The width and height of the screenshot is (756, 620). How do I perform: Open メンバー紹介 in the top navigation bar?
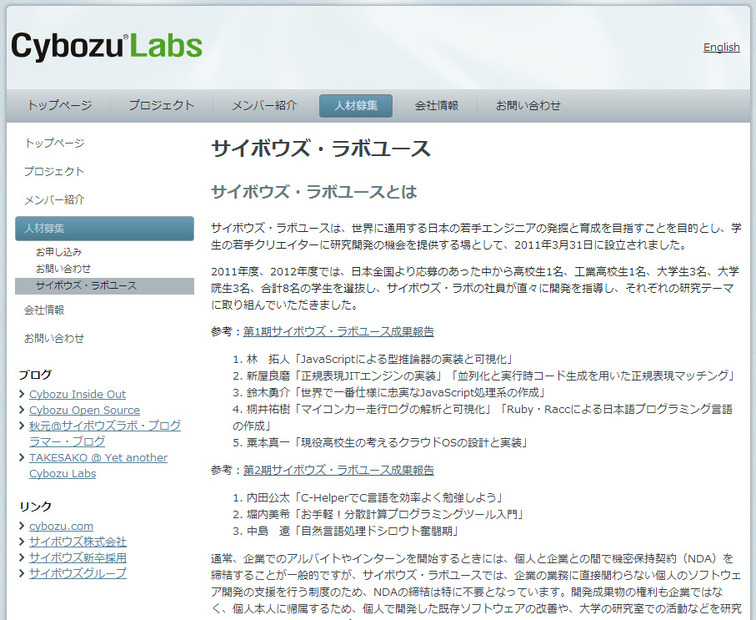[x=264, y=105]
